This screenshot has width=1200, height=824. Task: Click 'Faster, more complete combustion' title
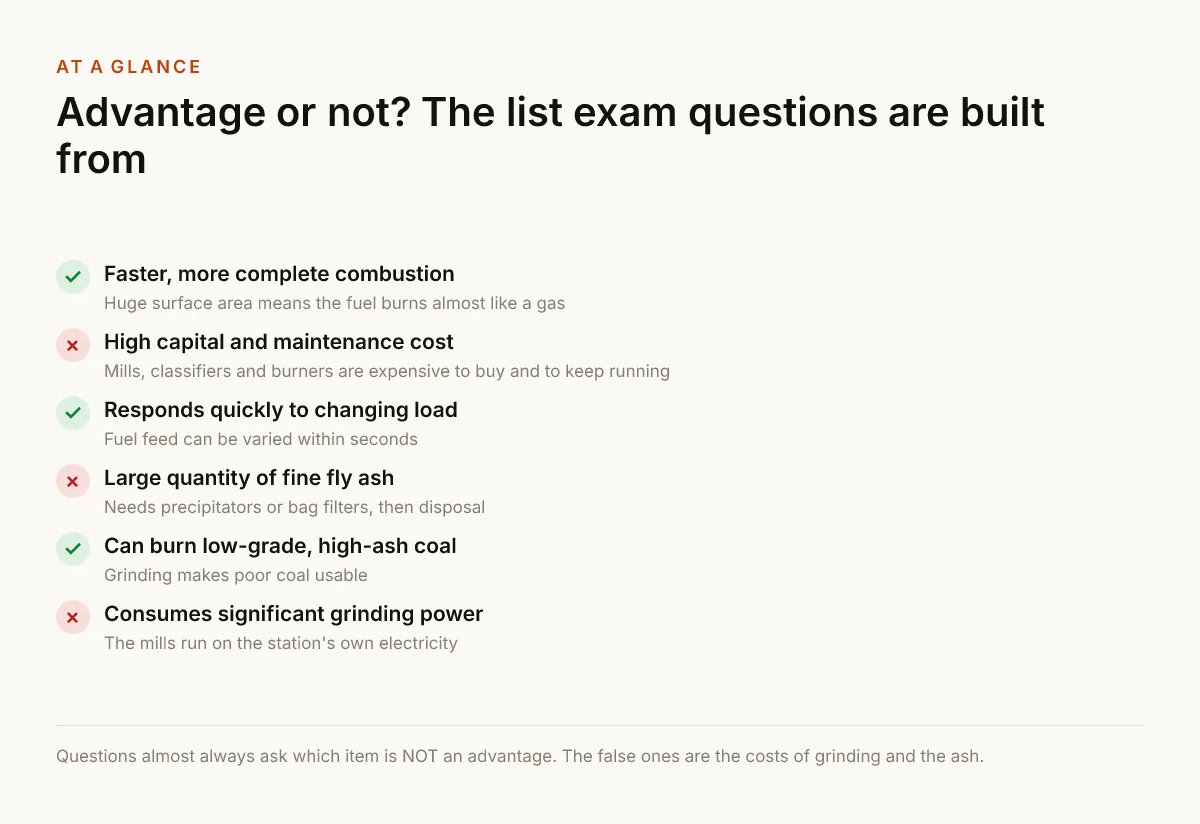pyautogui.click(x=279, y=274)
